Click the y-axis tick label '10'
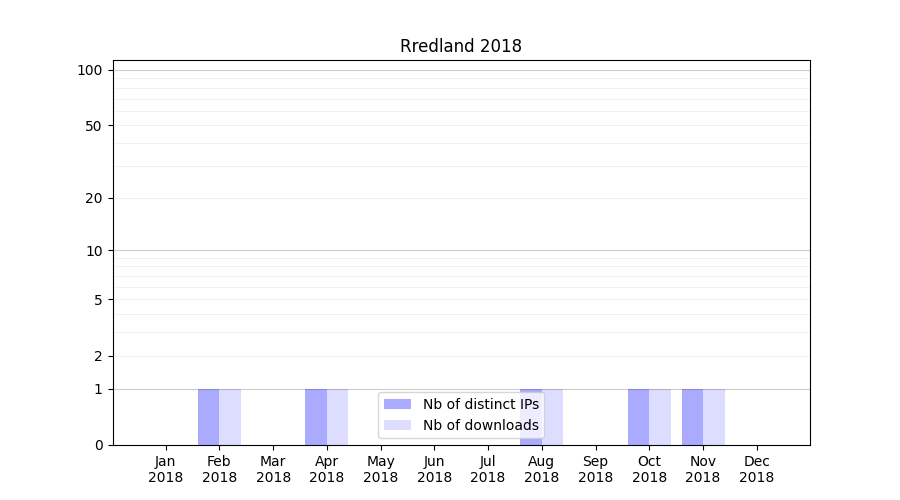This screenshot has height=500, width=900. click(x=94, y=251)
